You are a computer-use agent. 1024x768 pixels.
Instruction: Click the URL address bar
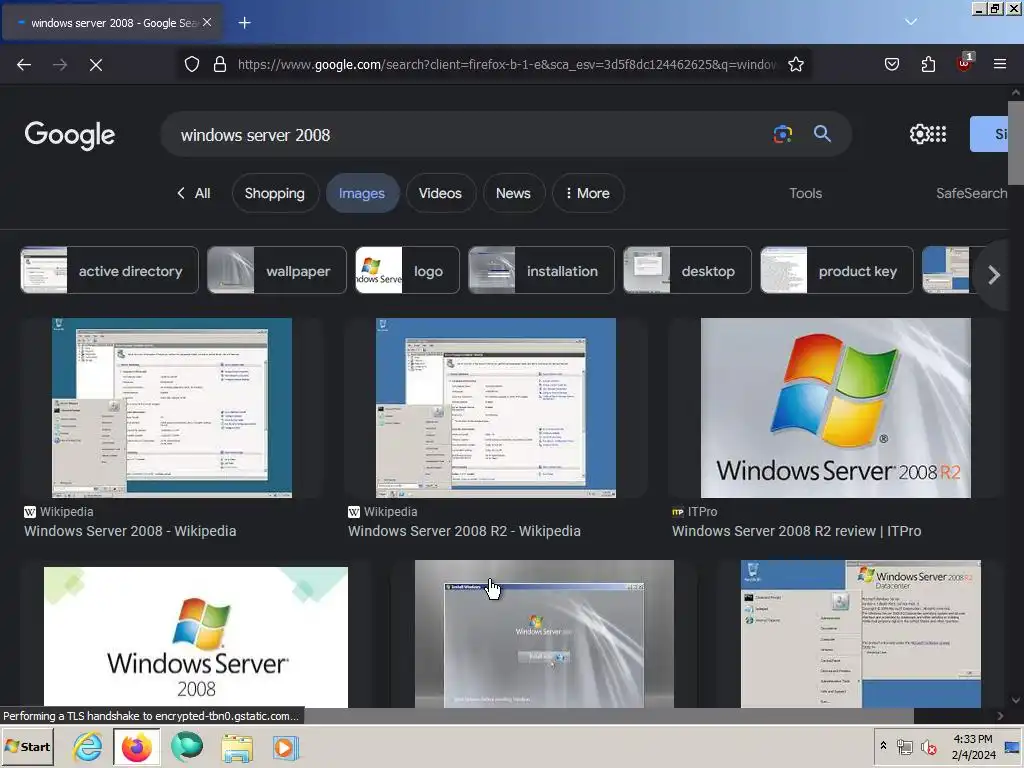[507, 64]
